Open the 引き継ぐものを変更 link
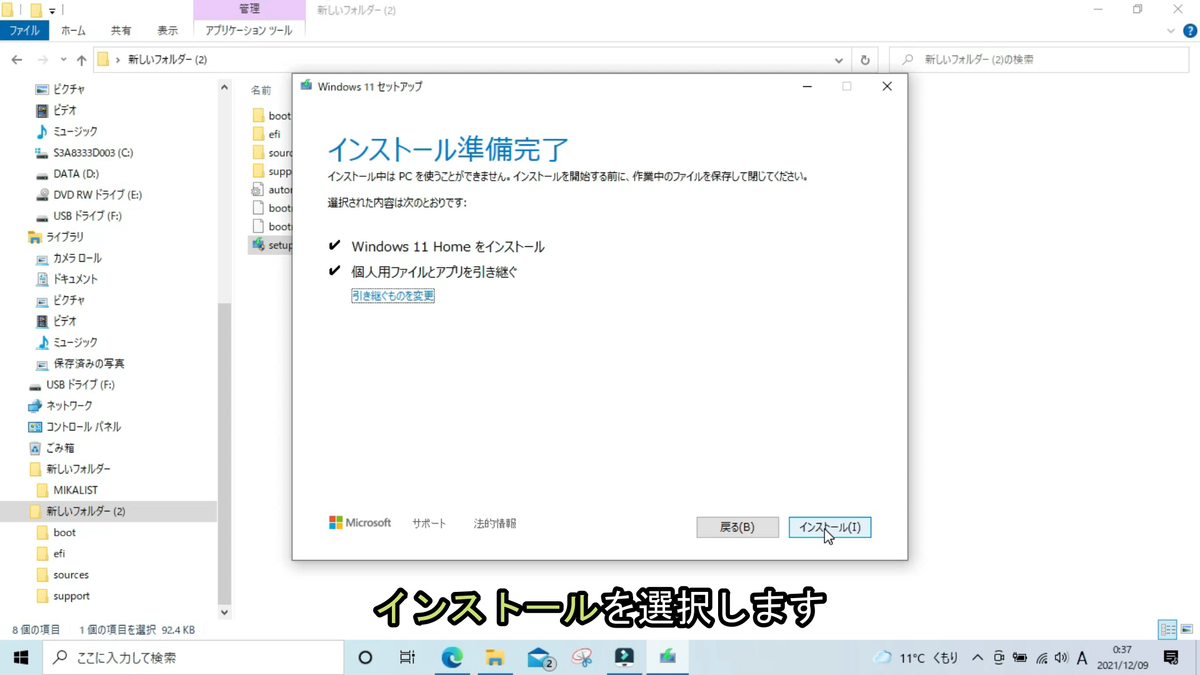The height and width of the screenshot is (675, 1200). pos(393,296)
